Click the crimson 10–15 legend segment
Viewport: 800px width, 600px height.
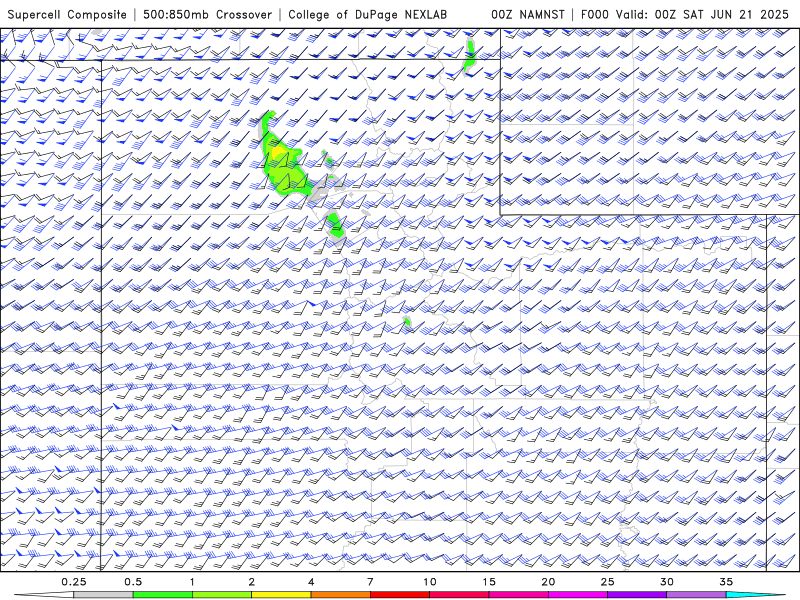point(459,595)
